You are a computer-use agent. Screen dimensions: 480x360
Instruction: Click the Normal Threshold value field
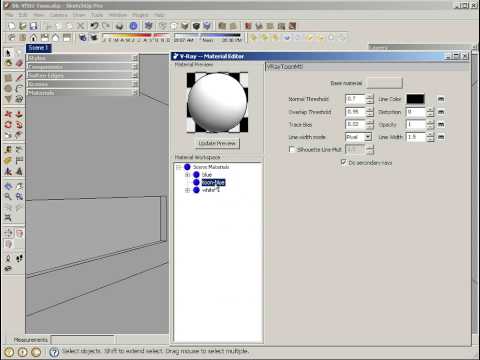(356, 99)
